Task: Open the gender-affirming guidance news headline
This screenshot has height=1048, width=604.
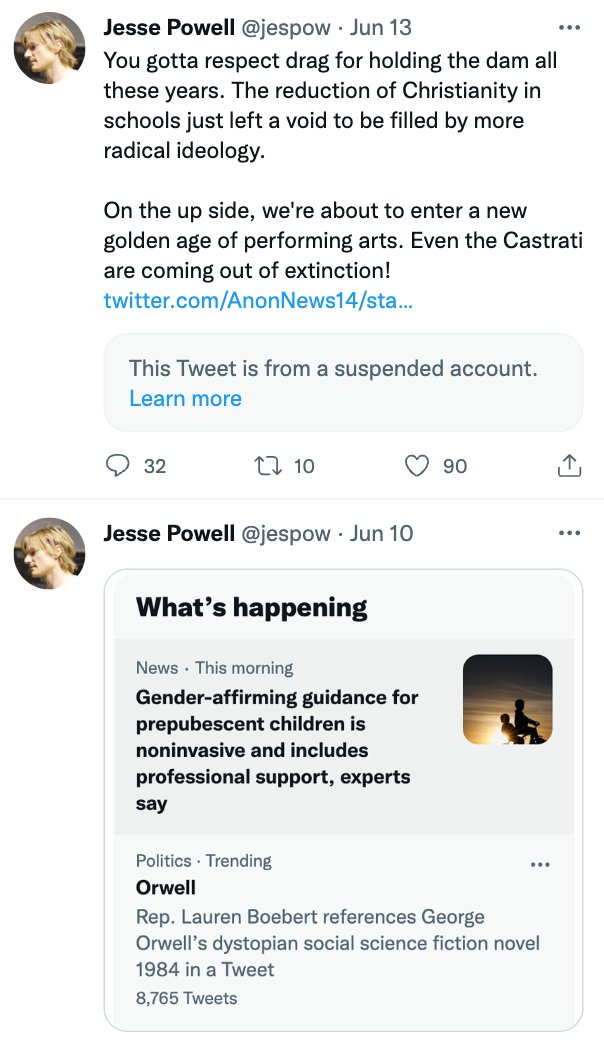Action: click(x=277, y=750)
